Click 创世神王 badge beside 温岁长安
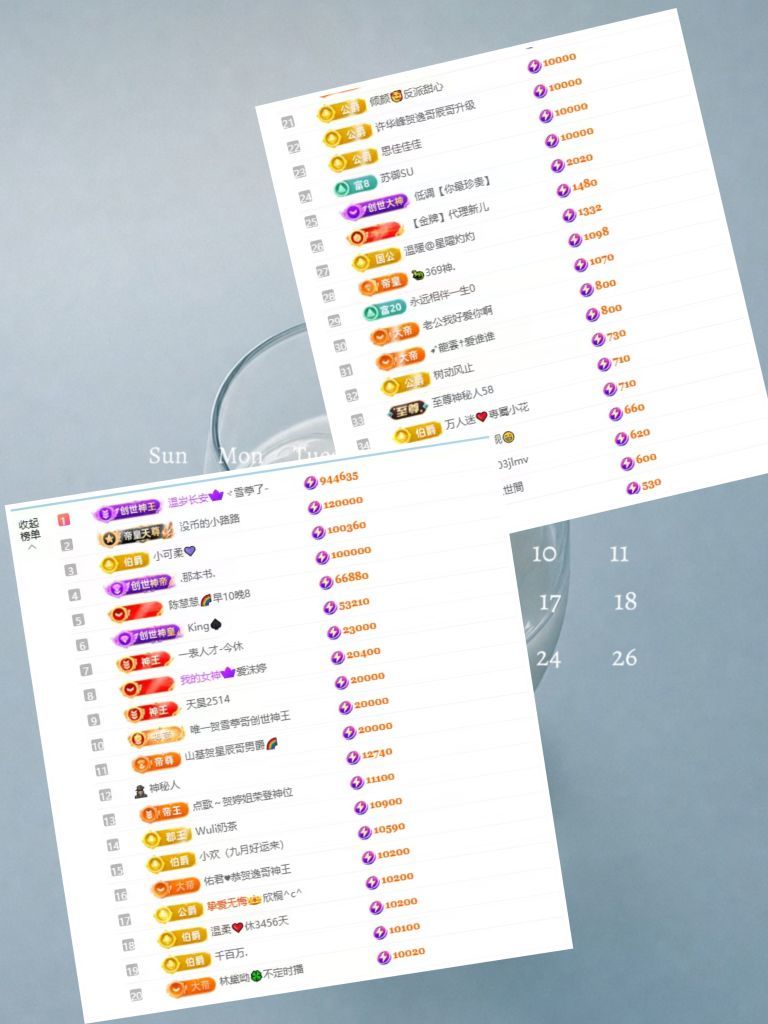This screenshot has width=768, height=1024. click(x=128, y=509)
